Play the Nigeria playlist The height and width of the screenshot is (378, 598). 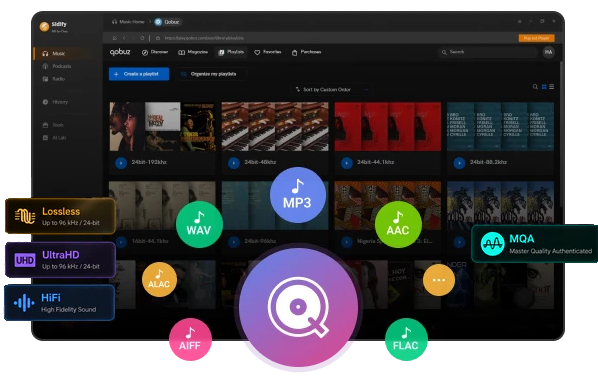point(347,242)
